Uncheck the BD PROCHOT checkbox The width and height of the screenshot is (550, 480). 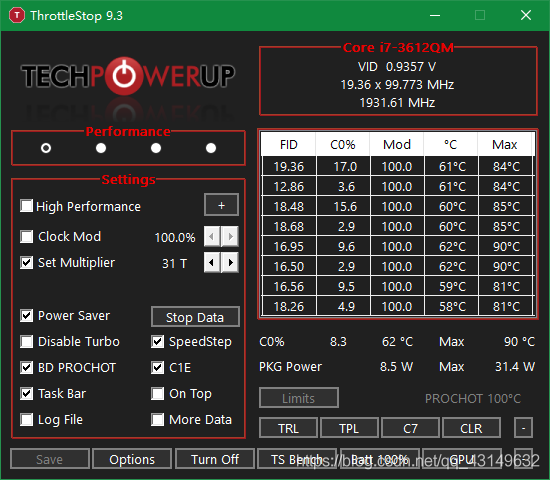tap(27, 368)
